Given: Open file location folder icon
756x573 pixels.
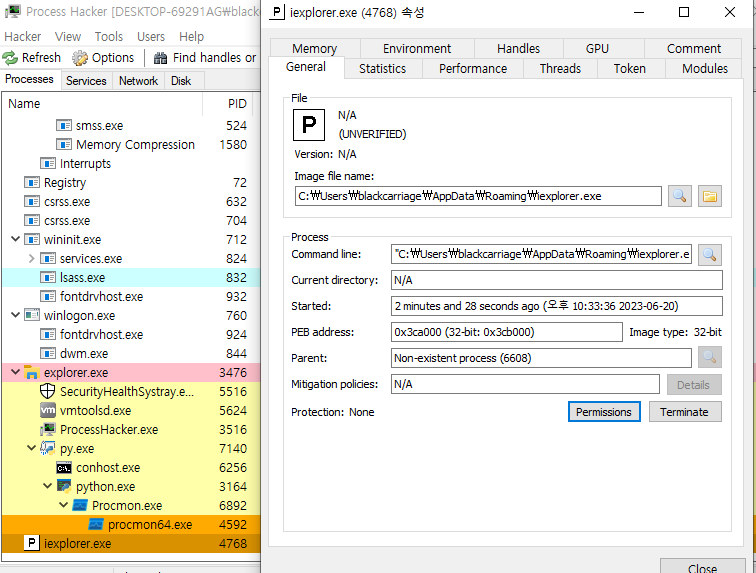Looking at the screenshot, I should tap(710, 196).
